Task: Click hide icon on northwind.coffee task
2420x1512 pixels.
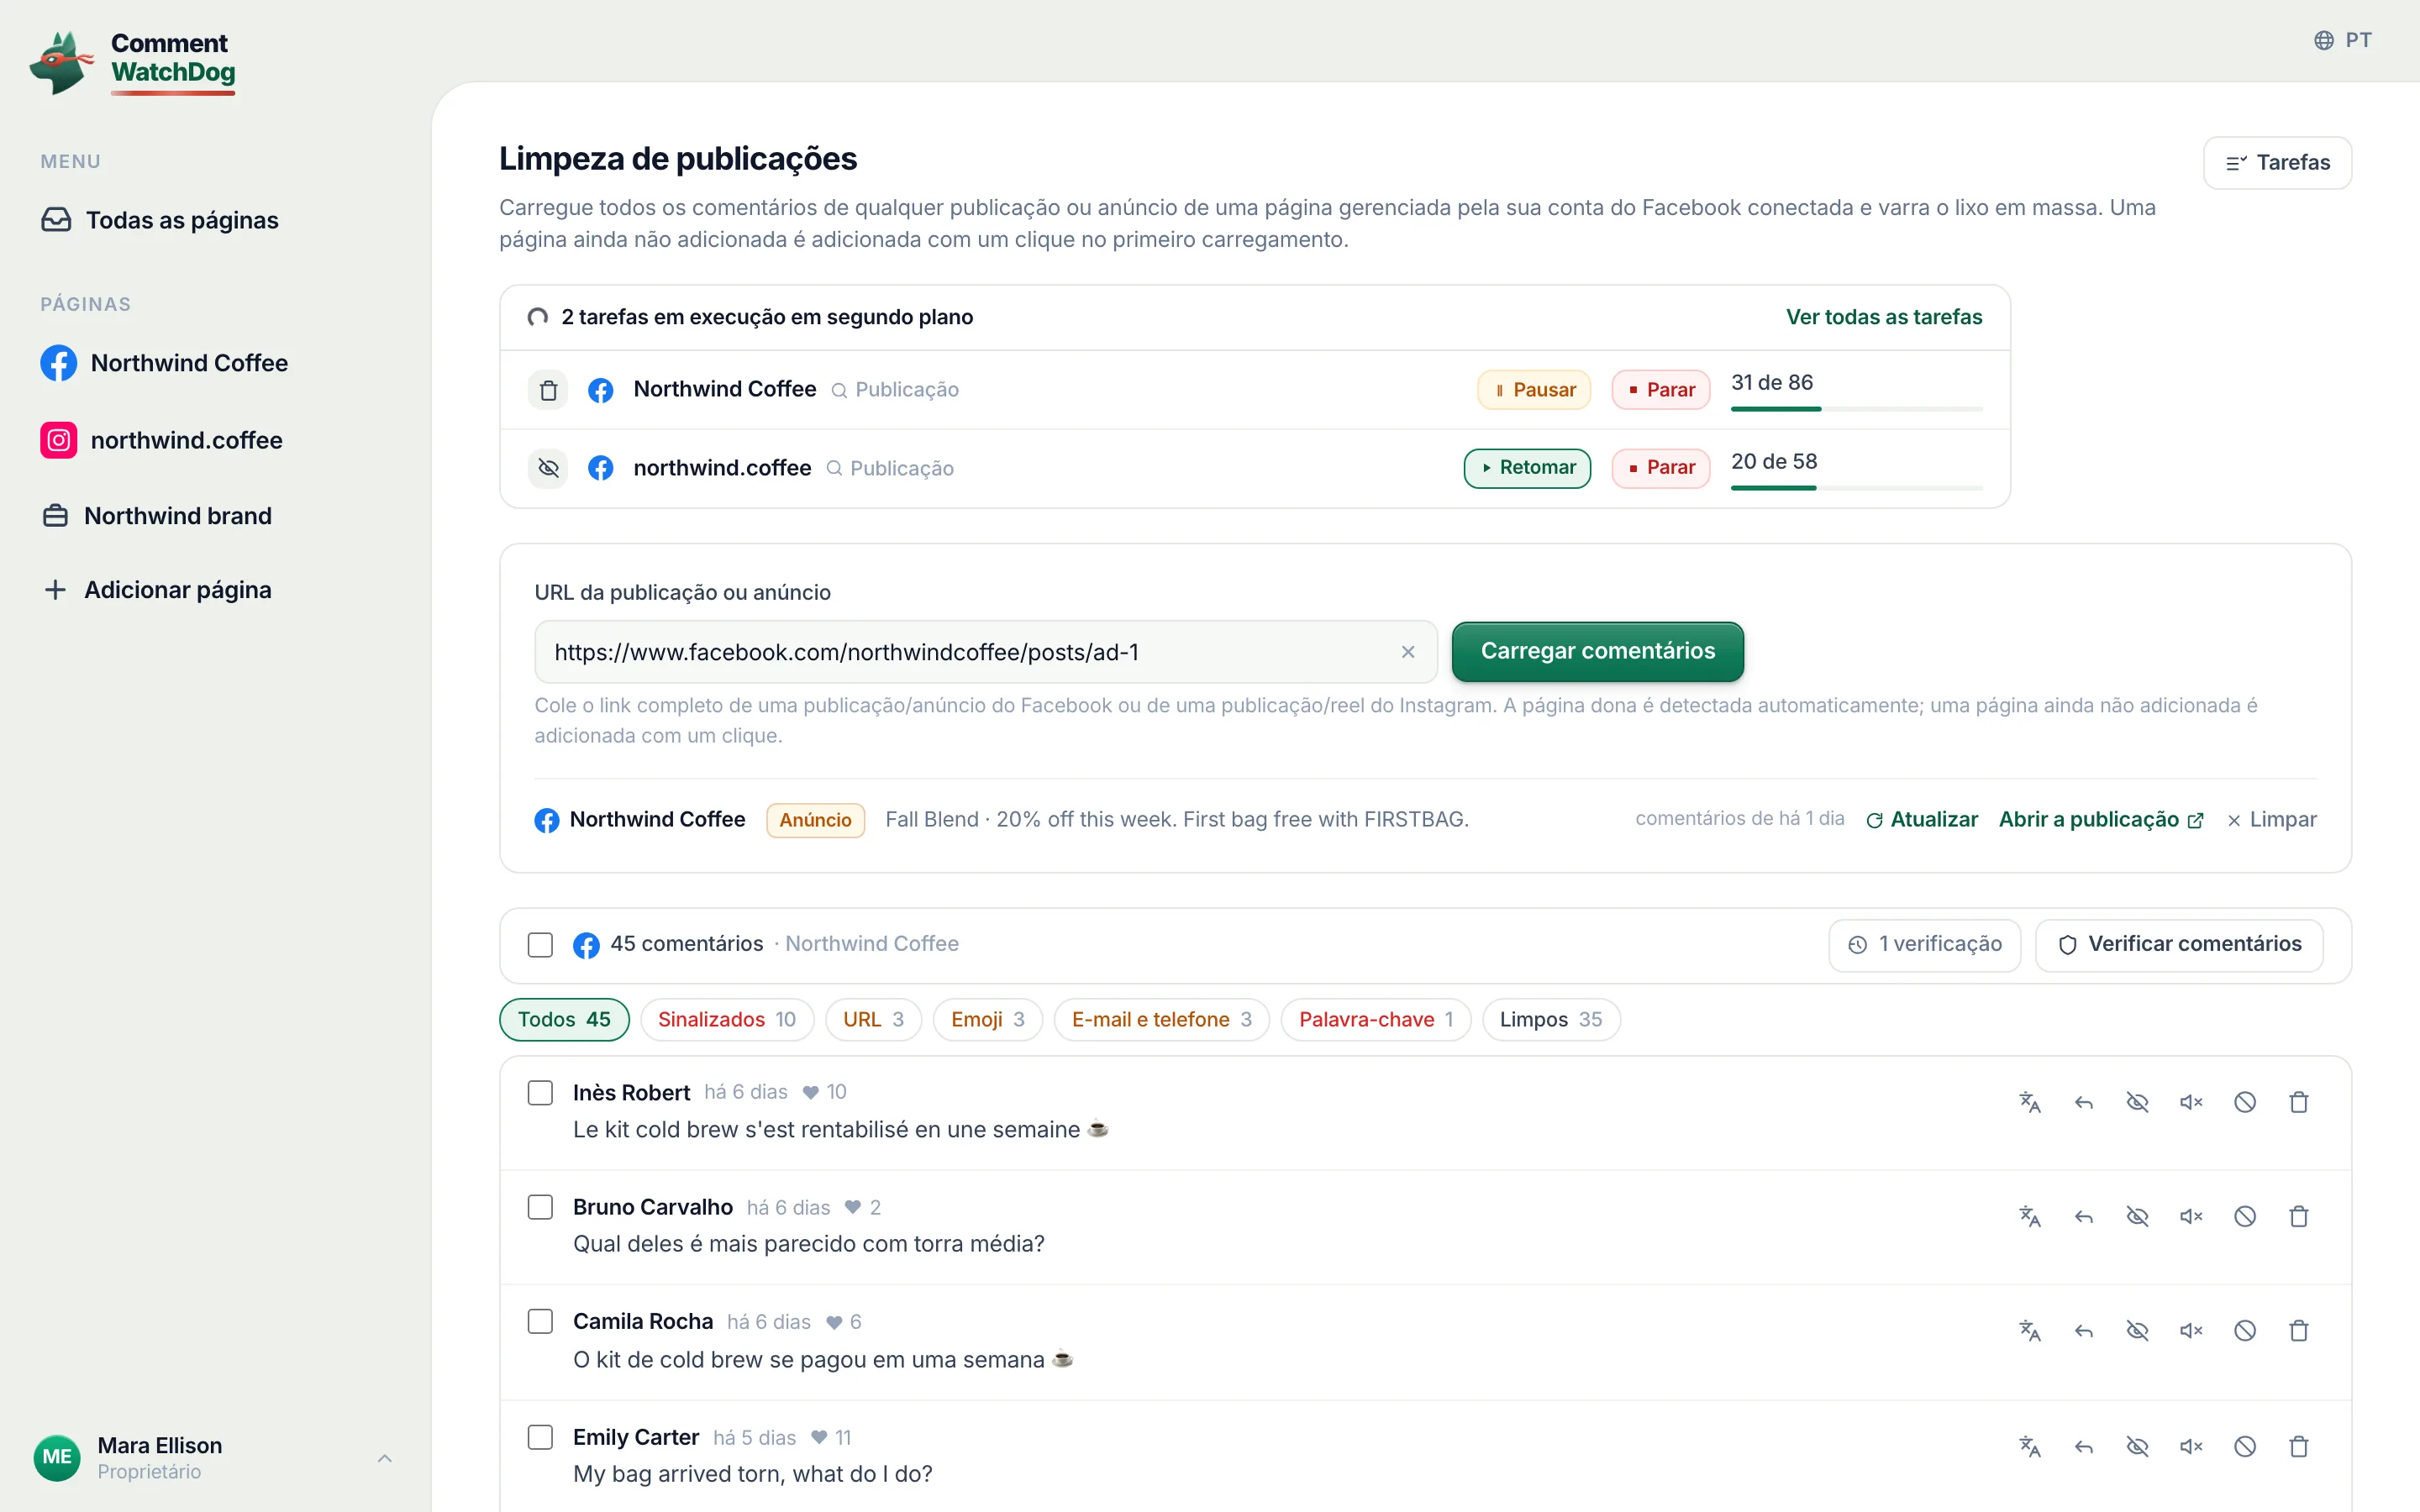Action: pyautogui.click(x=548, y=468)
